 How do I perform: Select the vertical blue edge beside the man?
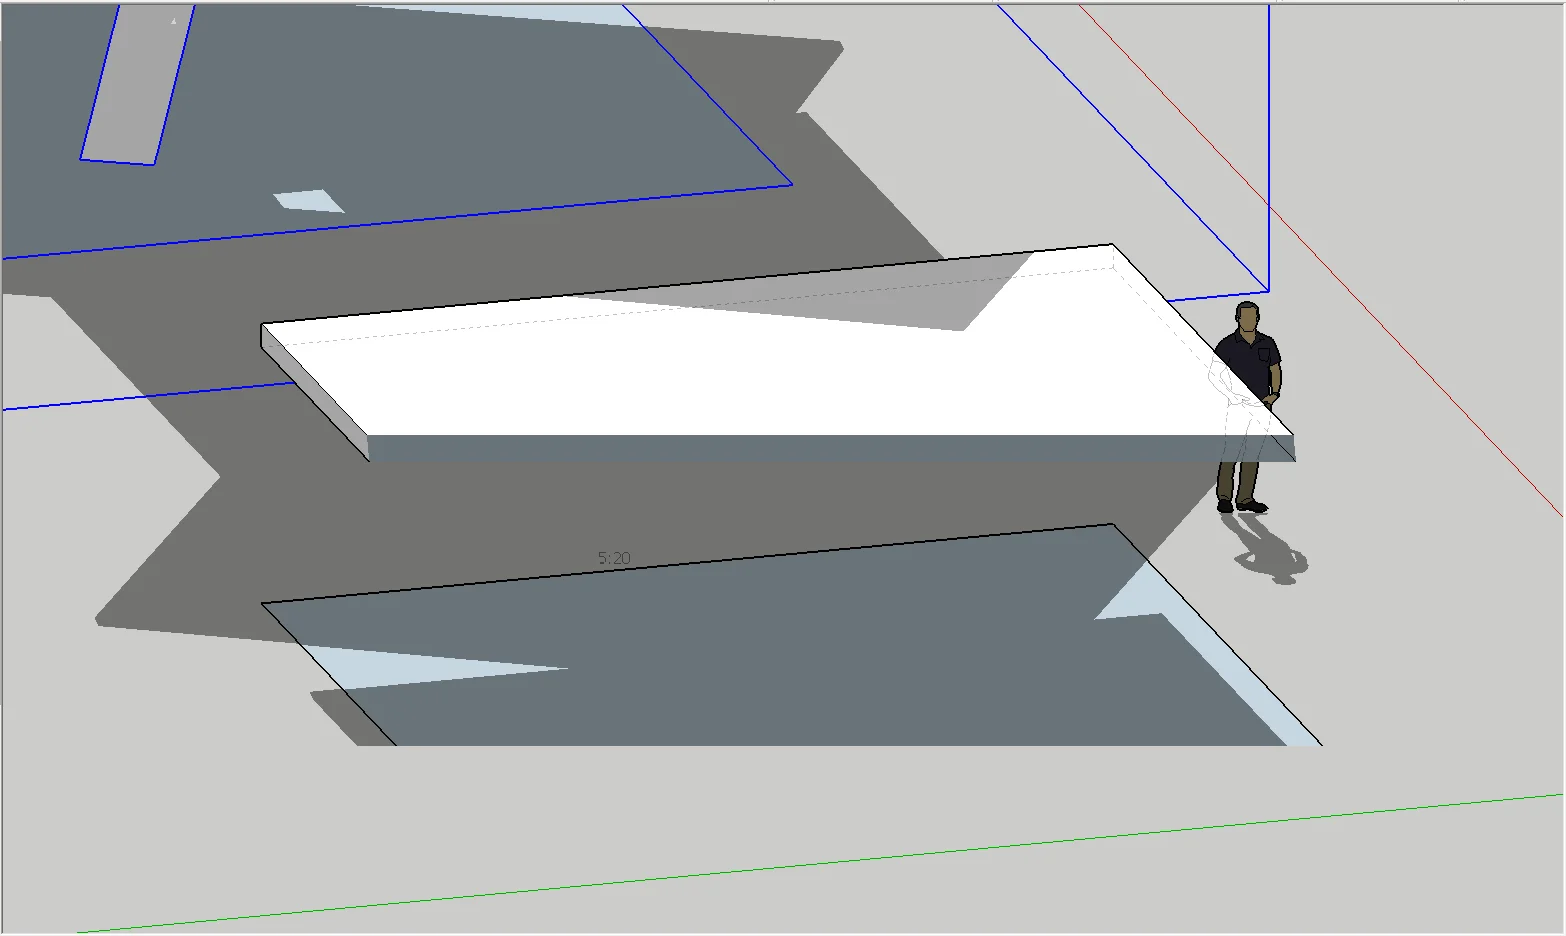[1269, 150]
